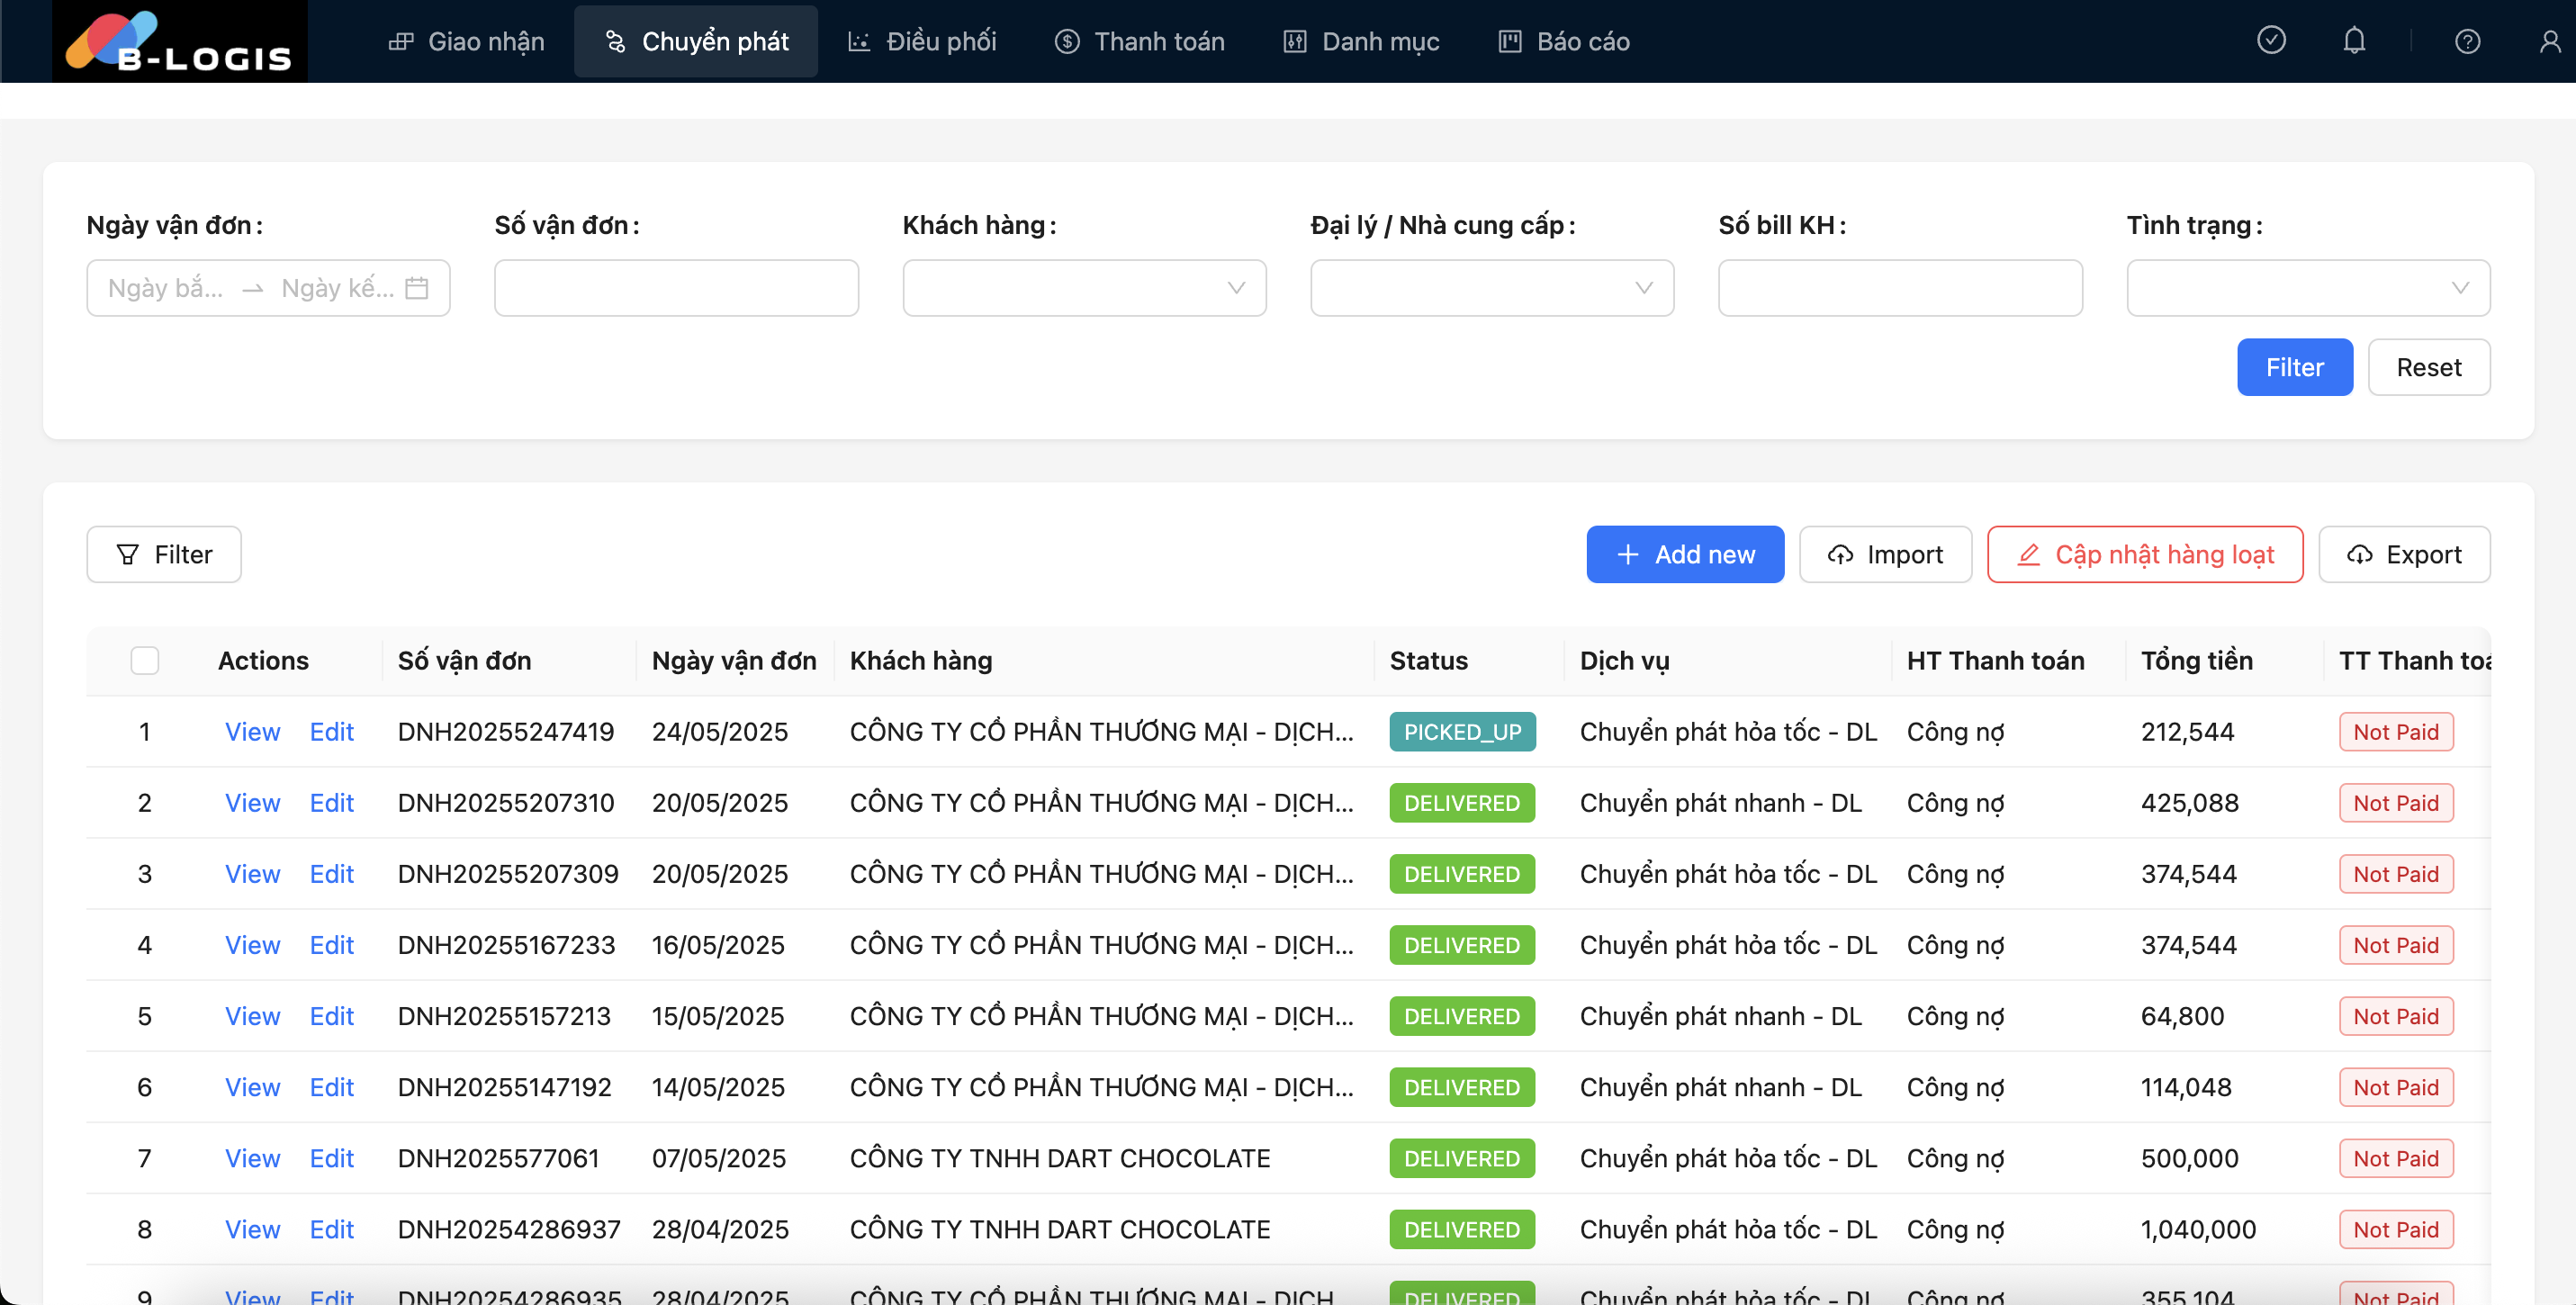View order DNH2025577061
This screenshot has width=2576, height=1305.
click(x=252, y=1158)
